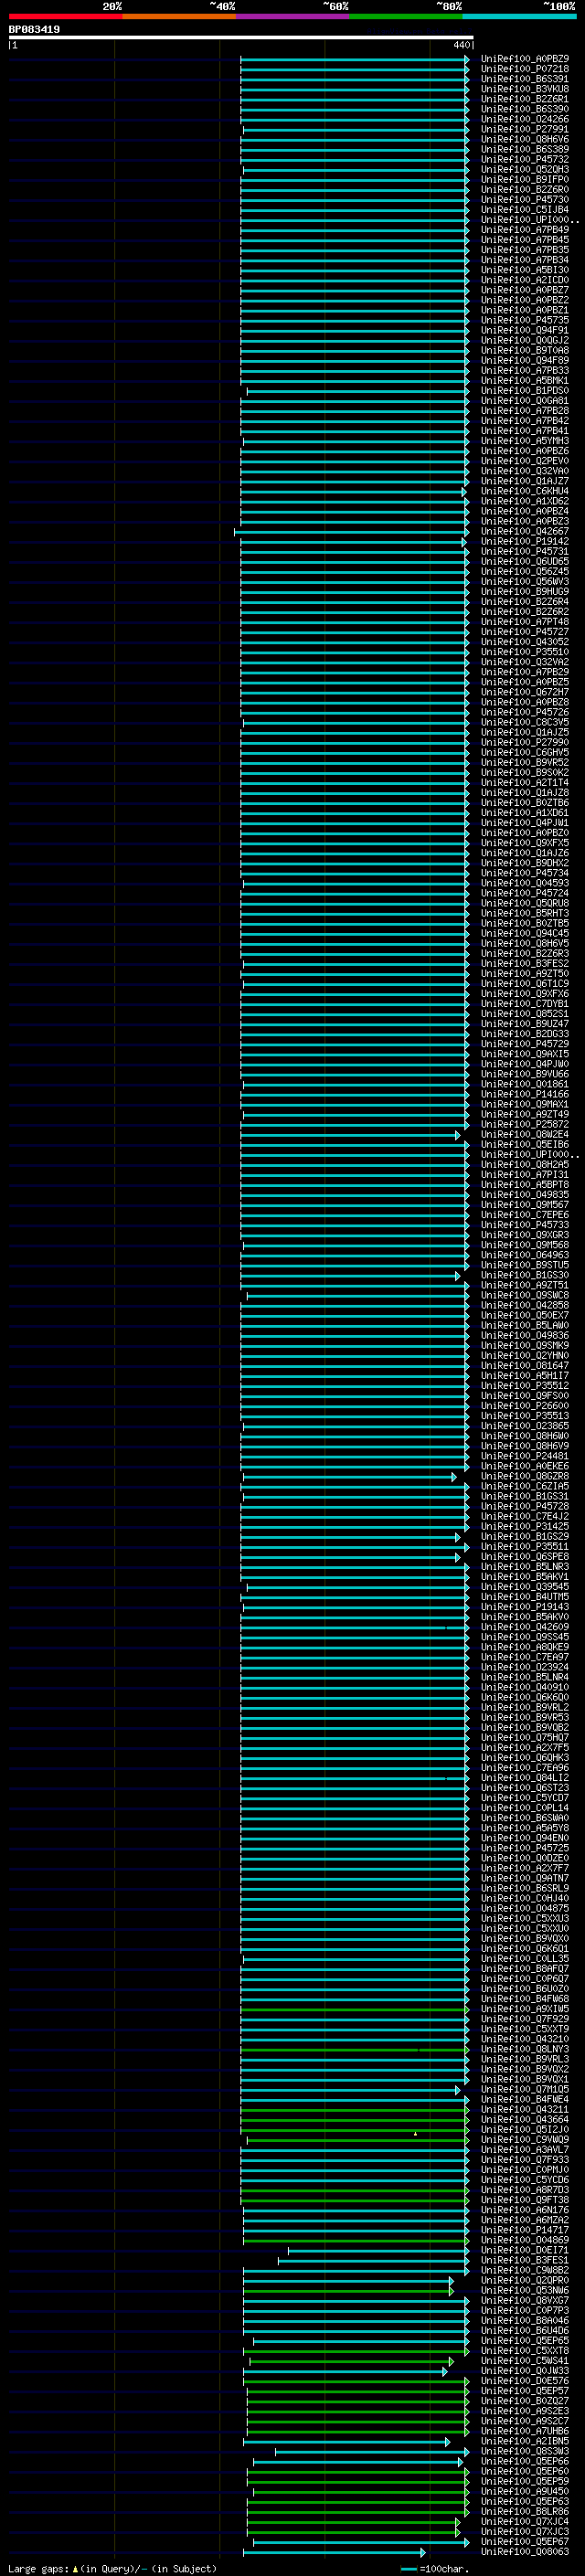Select hit label UniRef100_A2IBN5
Screen dimensions: 585x2576
(x=525, y=2441)
